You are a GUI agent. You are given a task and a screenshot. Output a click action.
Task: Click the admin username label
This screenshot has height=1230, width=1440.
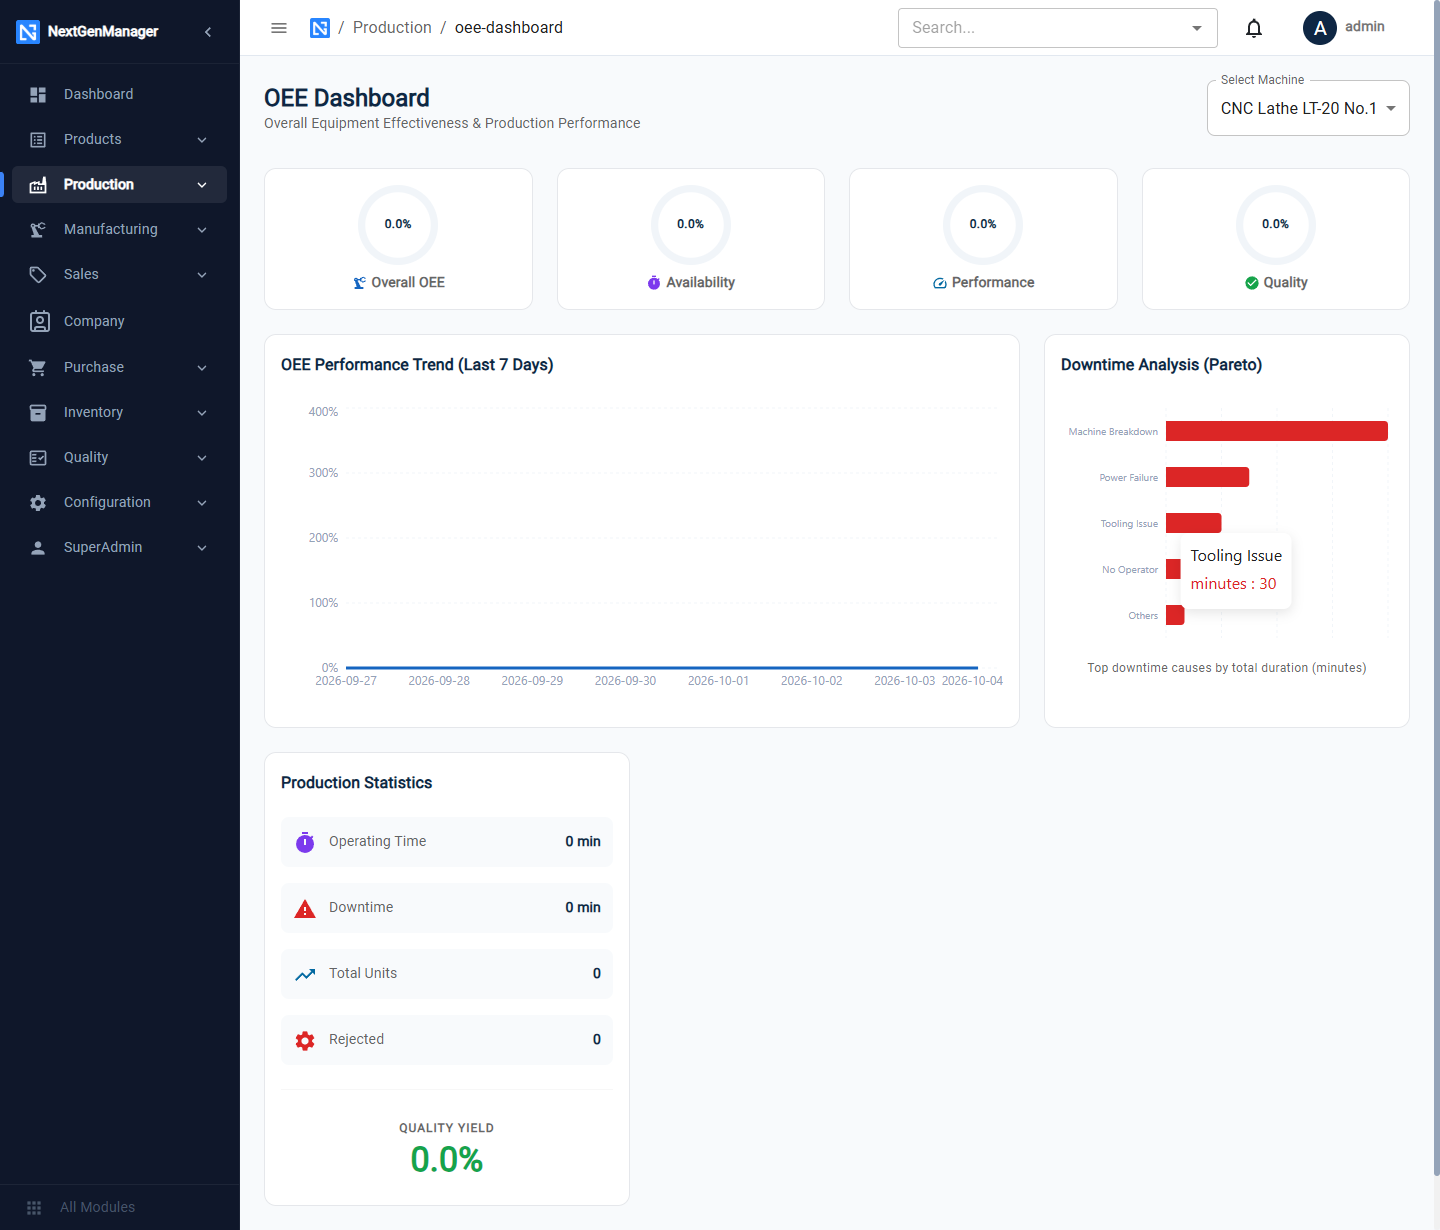click(1365, 27)
